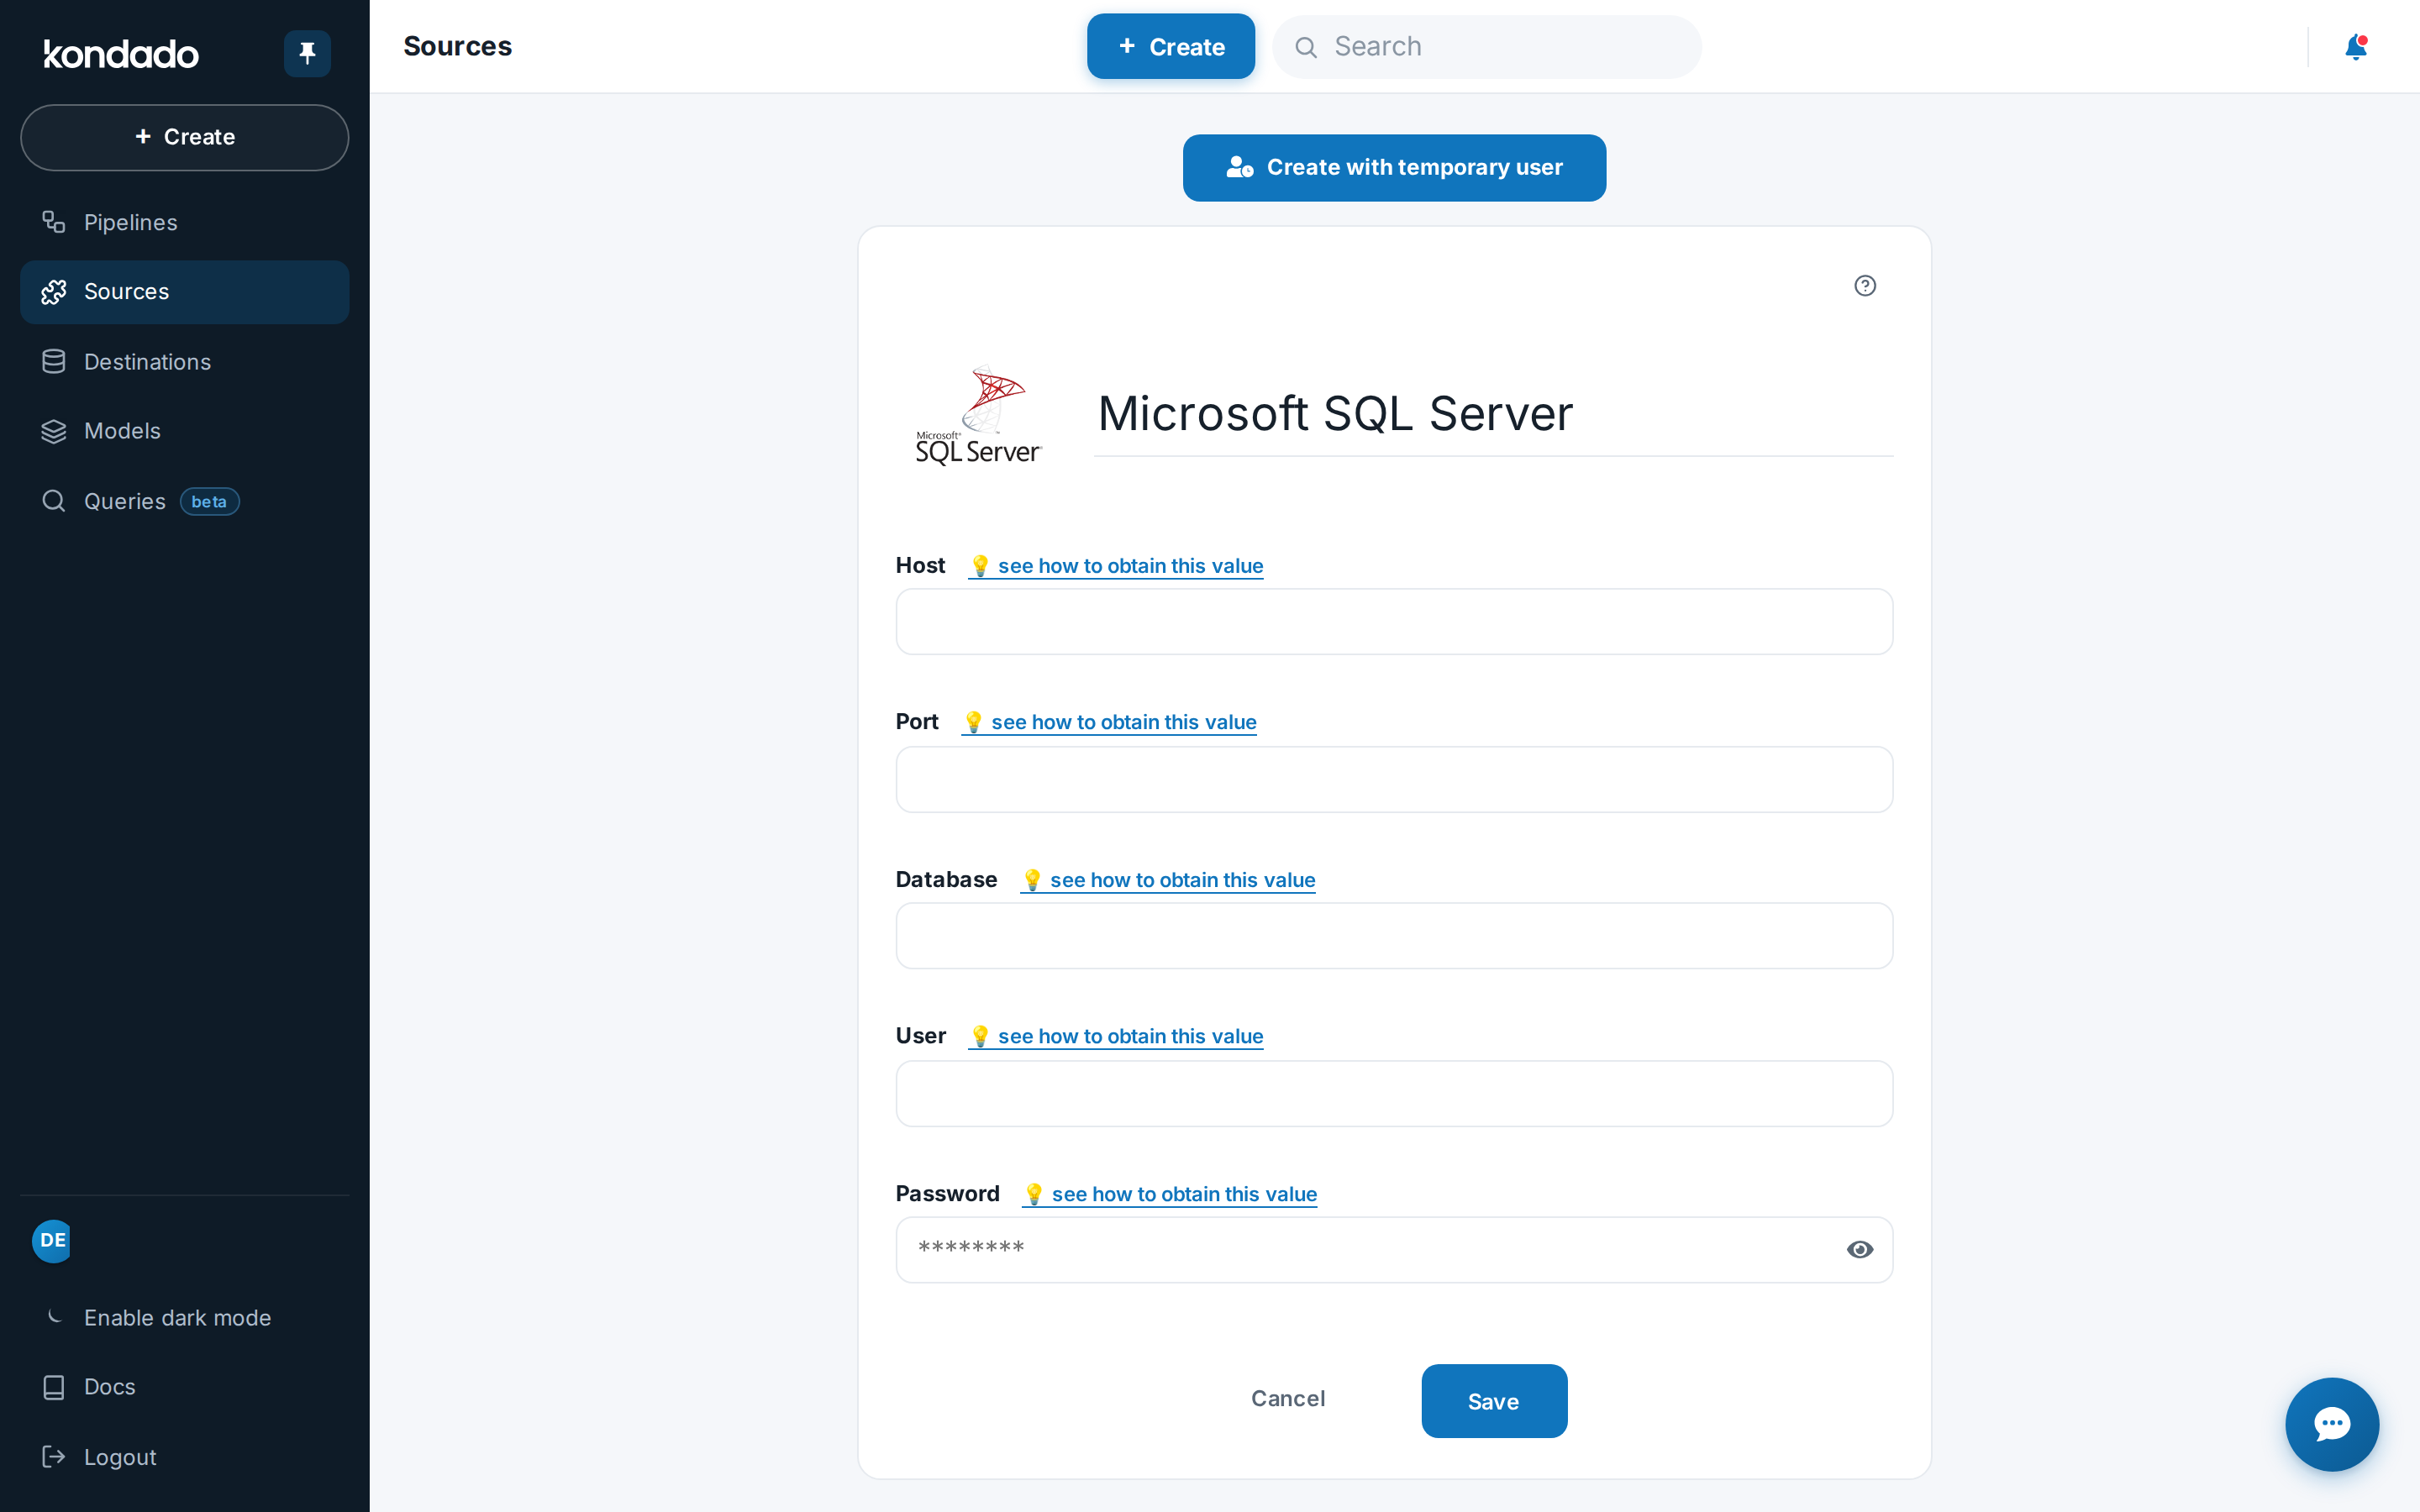Focus the Port input field
The height and width of the screenshot is (1512, 2420).
[1394, 779]
